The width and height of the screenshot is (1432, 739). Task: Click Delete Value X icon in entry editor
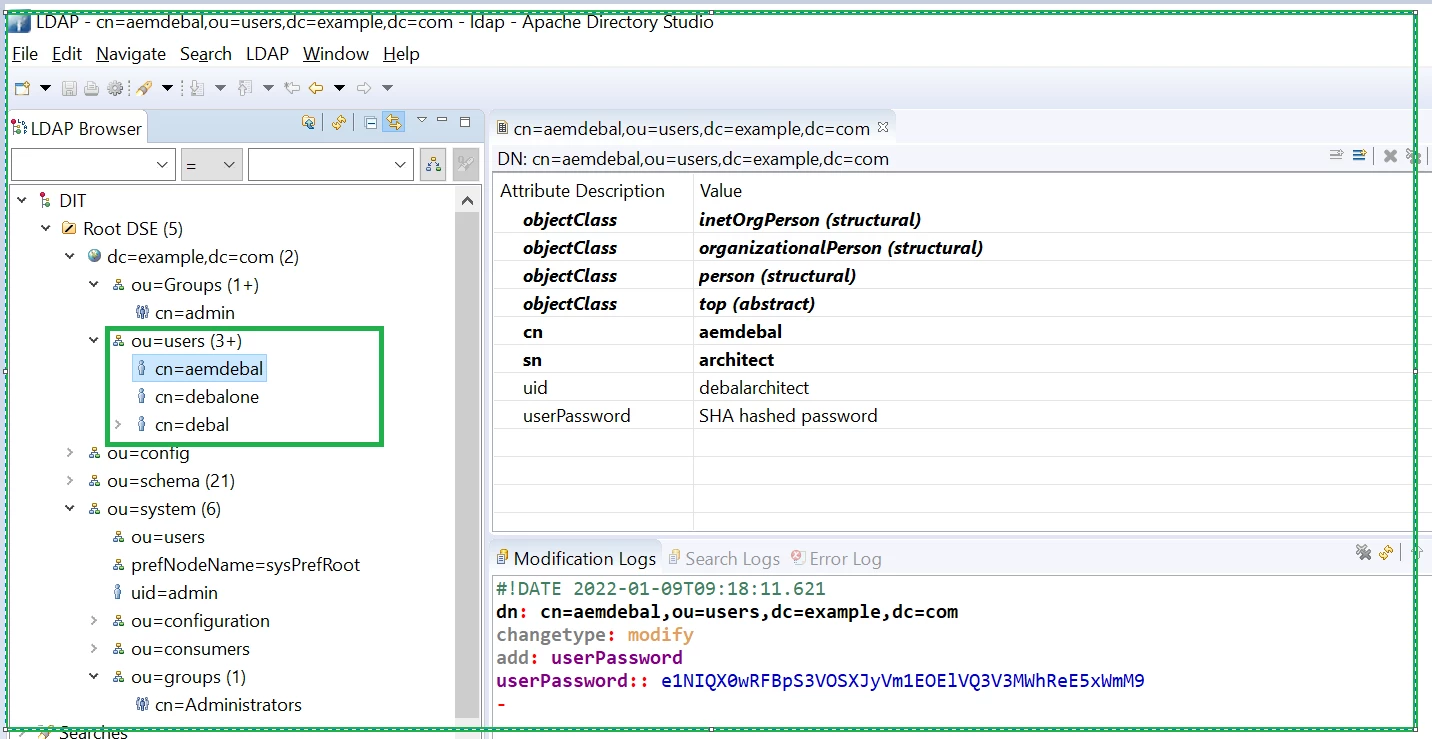click(1390, 156)
